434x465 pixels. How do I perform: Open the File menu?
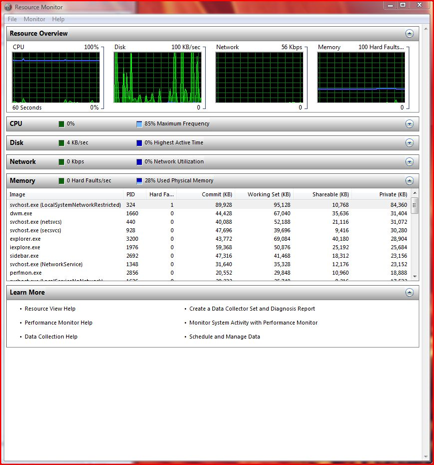(x=12, y=19)
